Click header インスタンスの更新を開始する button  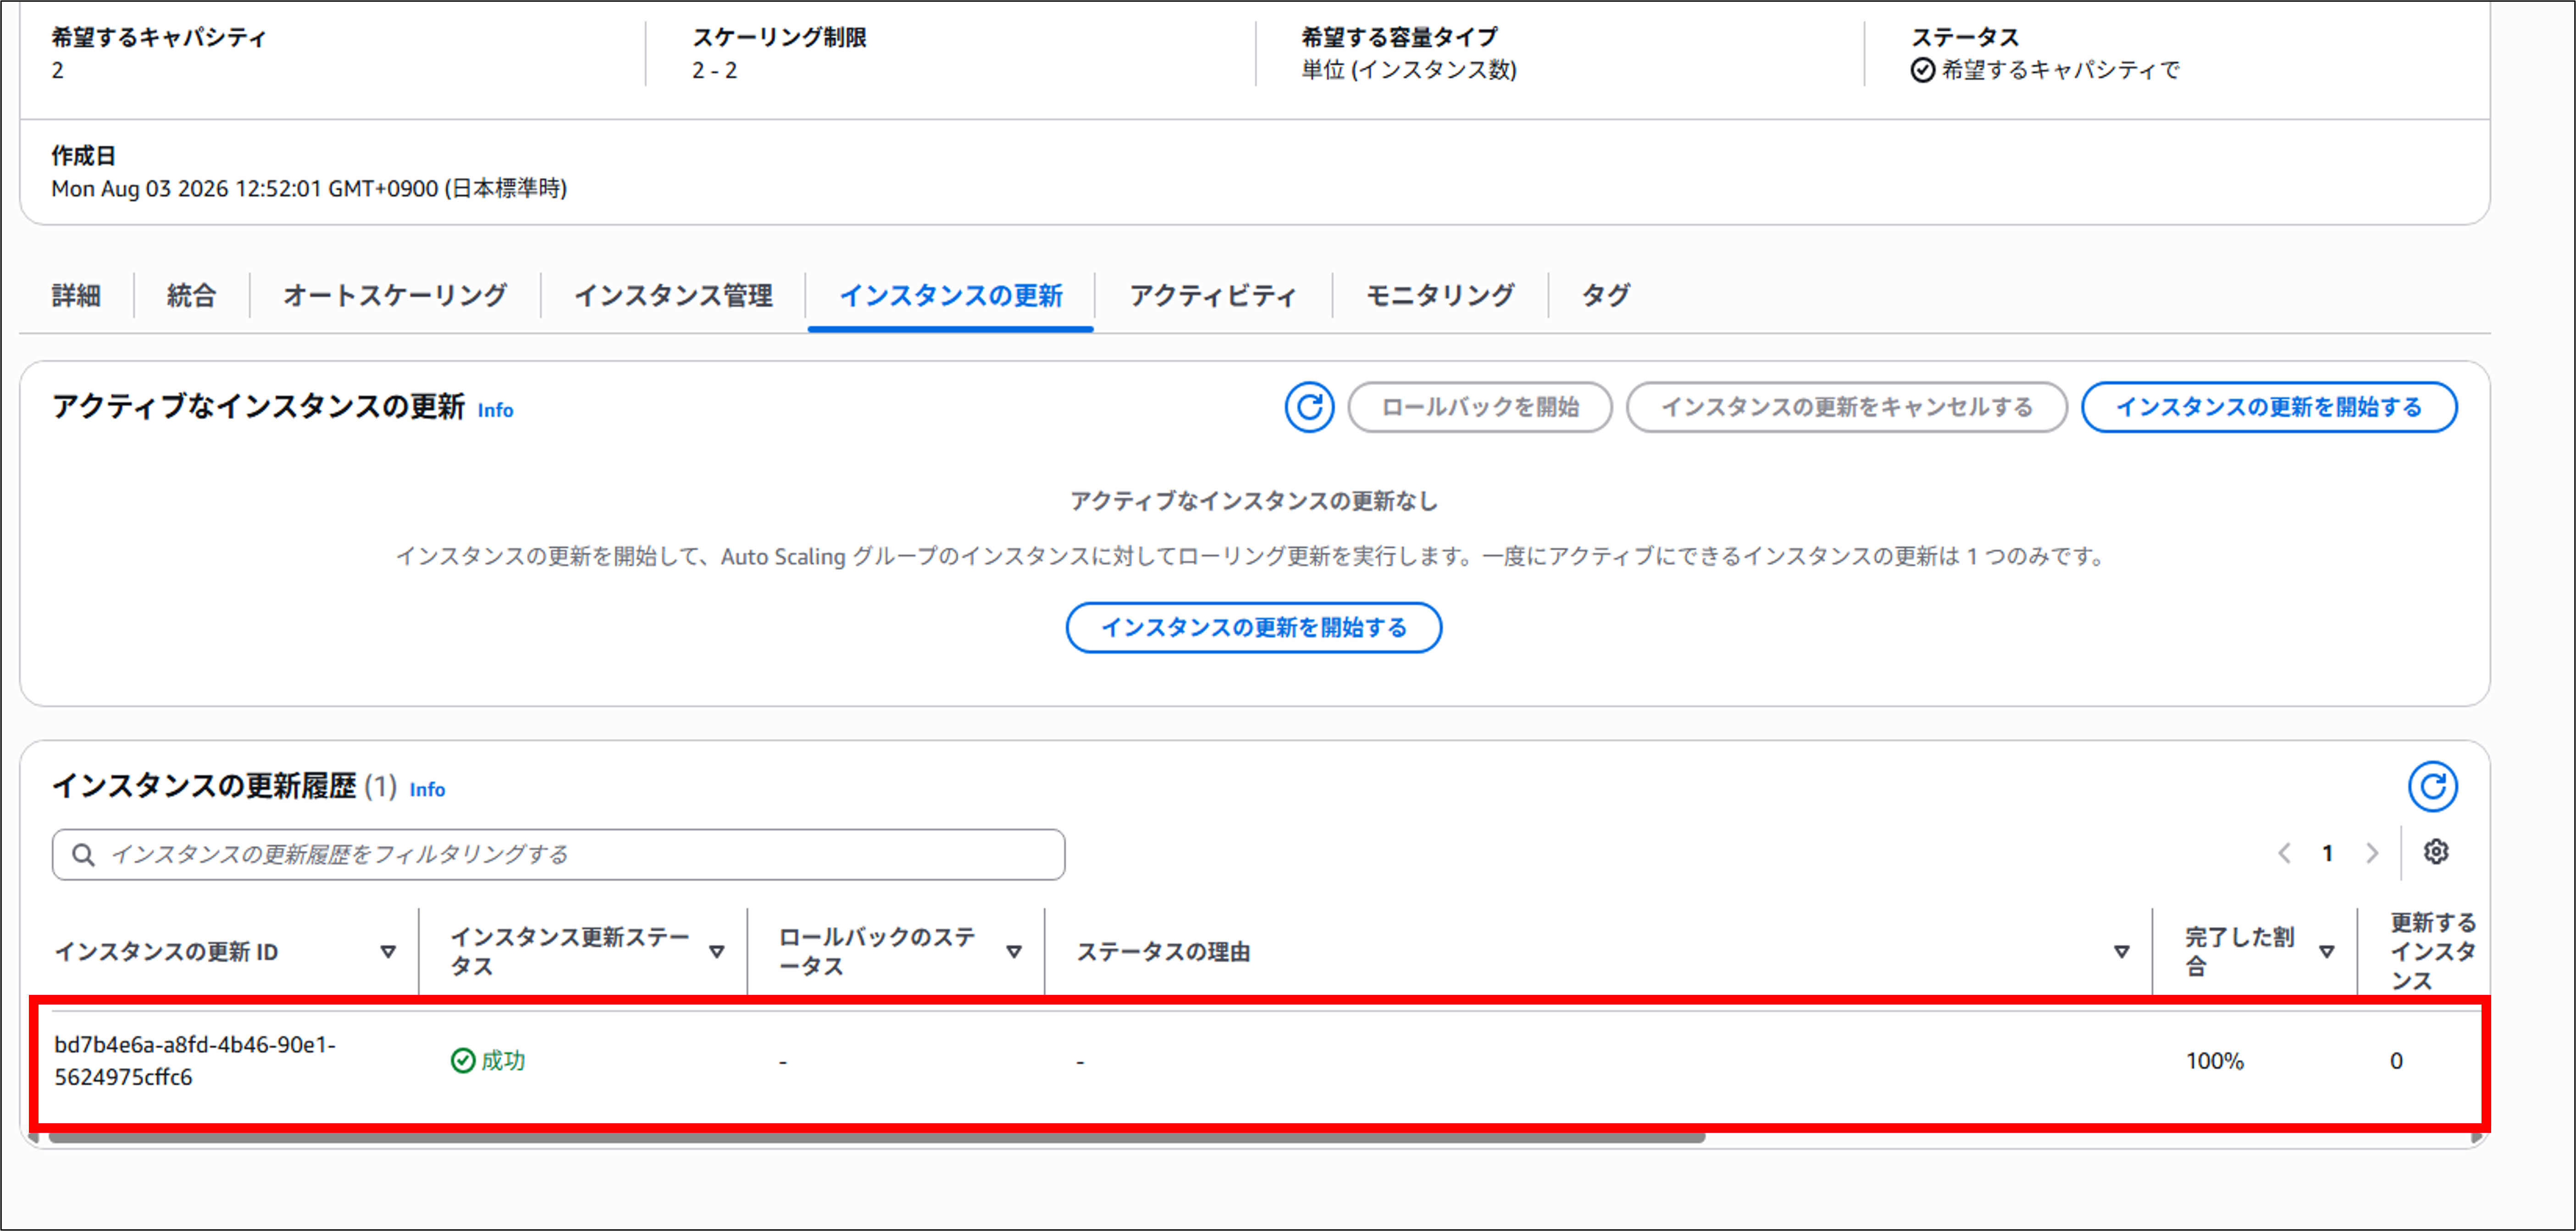pos(2269,407)
